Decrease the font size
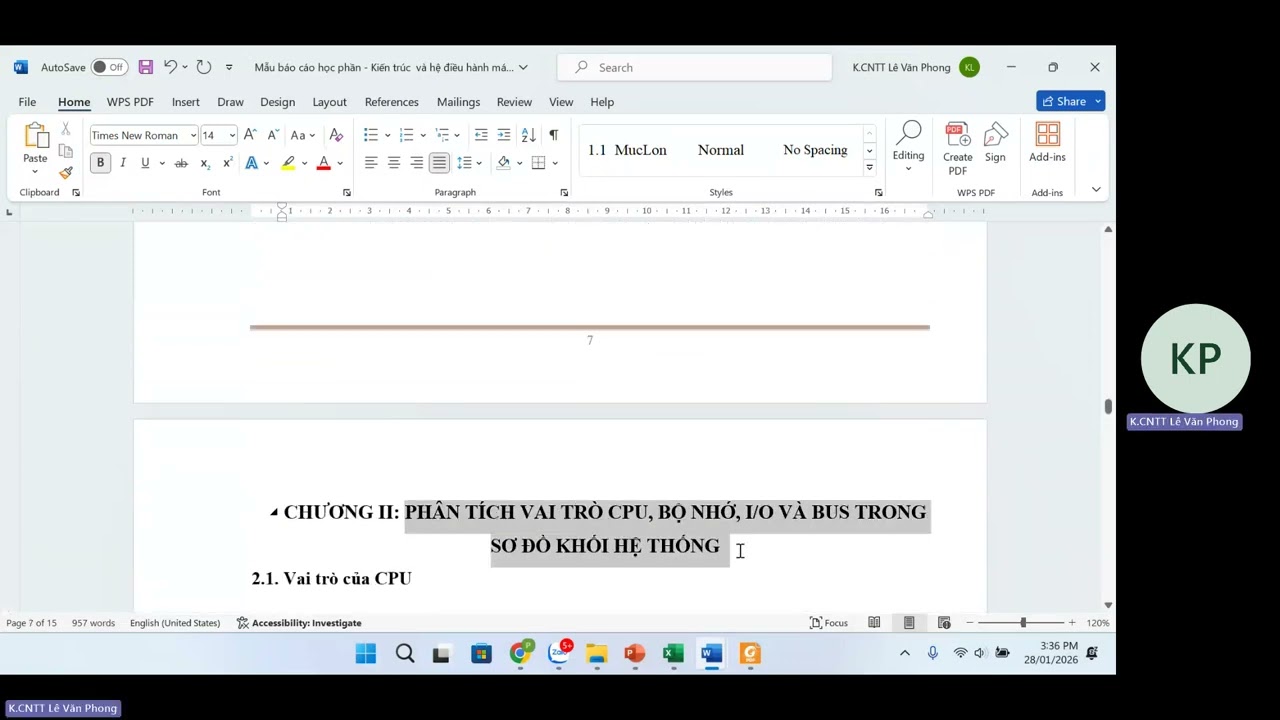The height and width of the screenshot is (720, 1280). [x=272, y=135]
